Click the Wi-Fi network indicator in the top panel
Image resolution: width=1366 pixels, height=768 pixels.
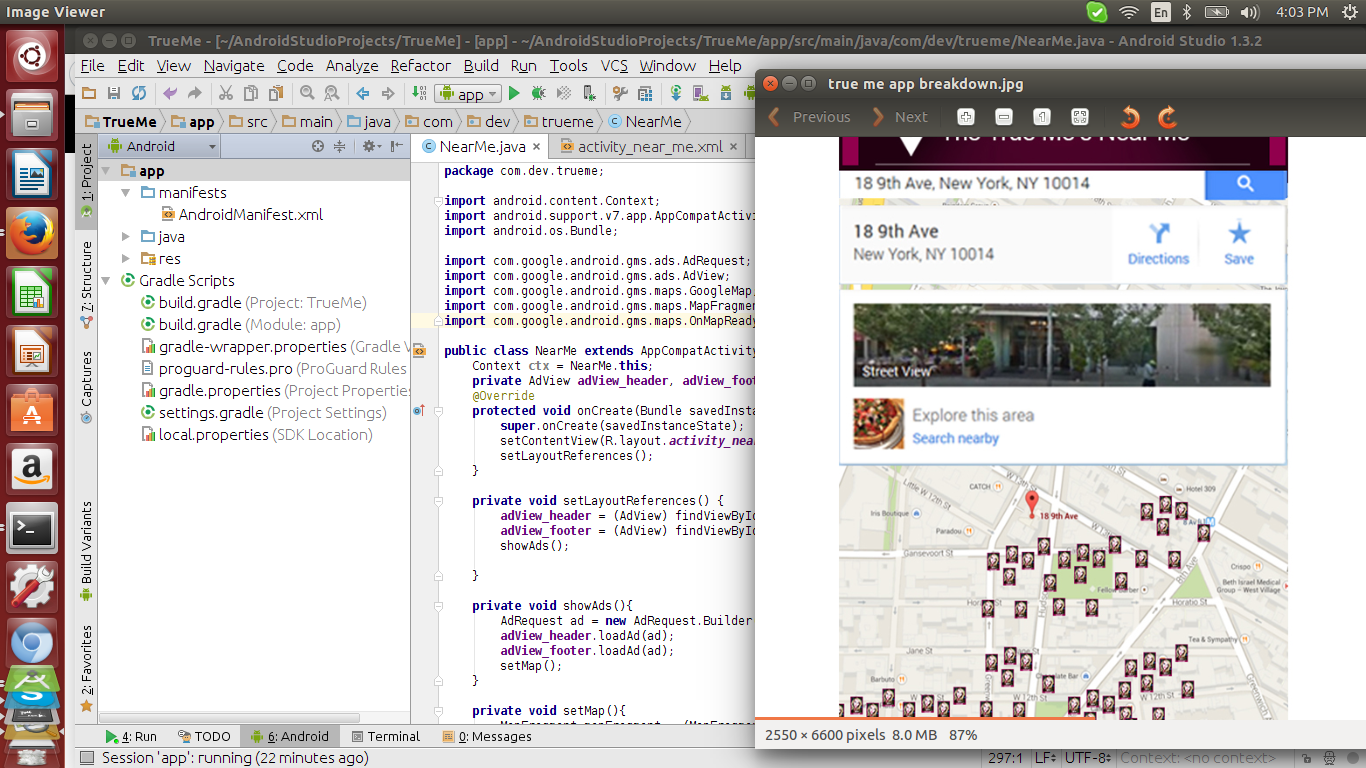tap(1129, 12)
